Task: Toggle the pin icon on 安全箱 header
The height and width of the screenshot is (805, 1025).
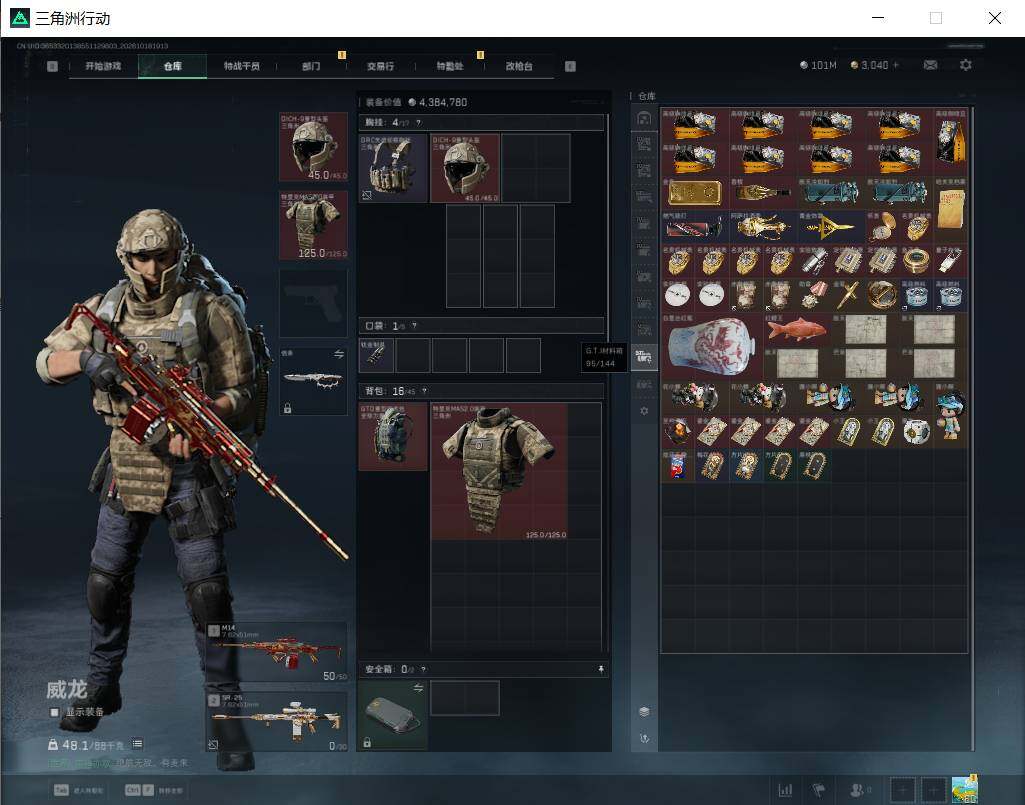Action: point(601,669)
